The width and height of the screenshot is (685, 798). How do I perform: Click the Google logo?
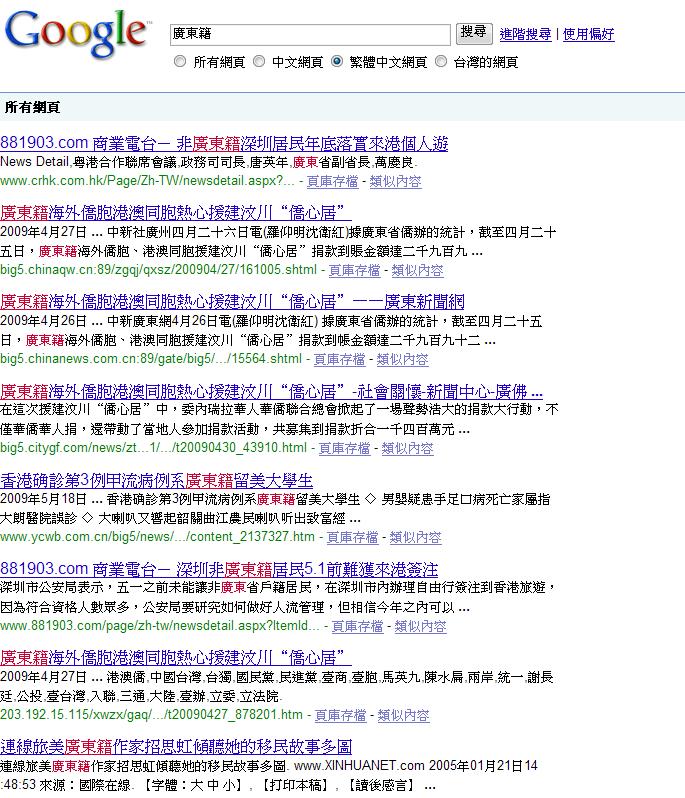78,34
